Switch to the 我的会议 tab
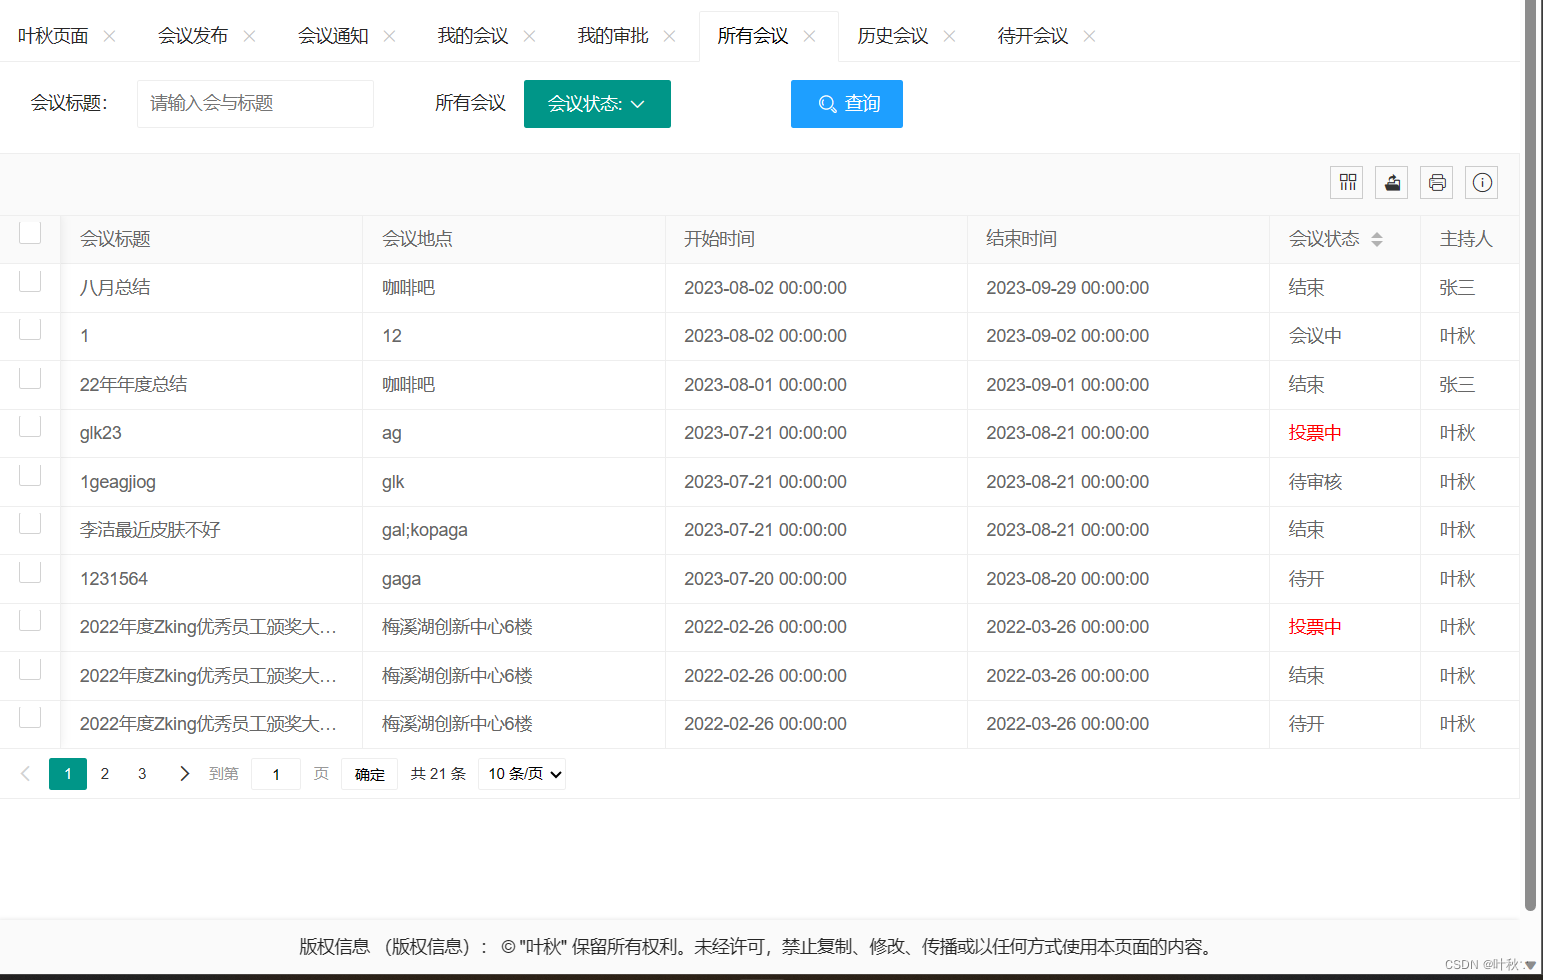Image resolution: width=1543 pixels, height=980 pixels. 473,36
